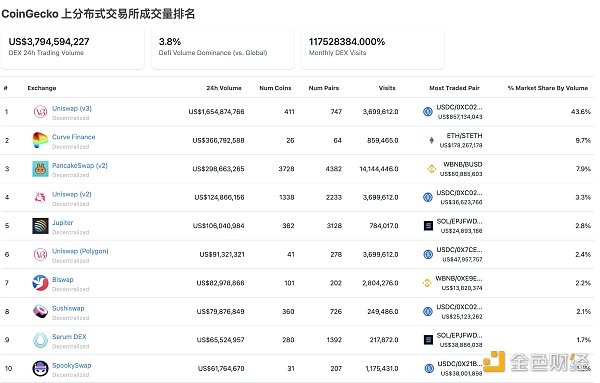Sort by the Visits column header
The width and height of the screenshot is (600, 383).
tap(387, 88)
